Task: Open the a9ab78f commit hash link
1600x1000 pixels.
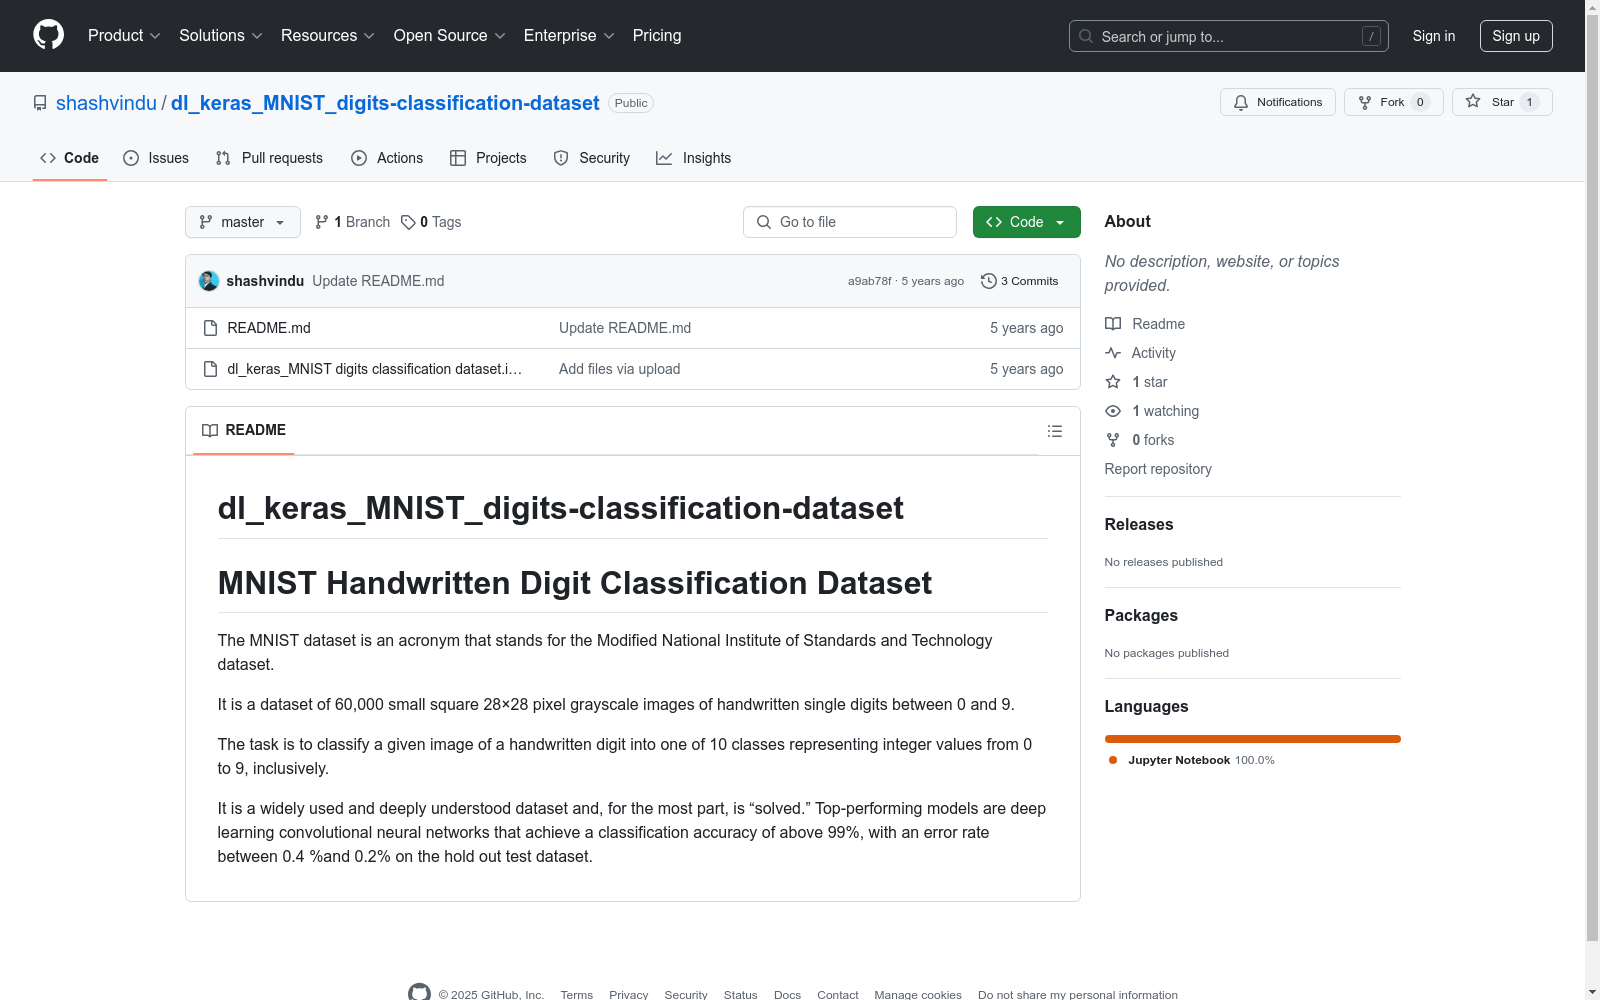Action: click(870, 281)
